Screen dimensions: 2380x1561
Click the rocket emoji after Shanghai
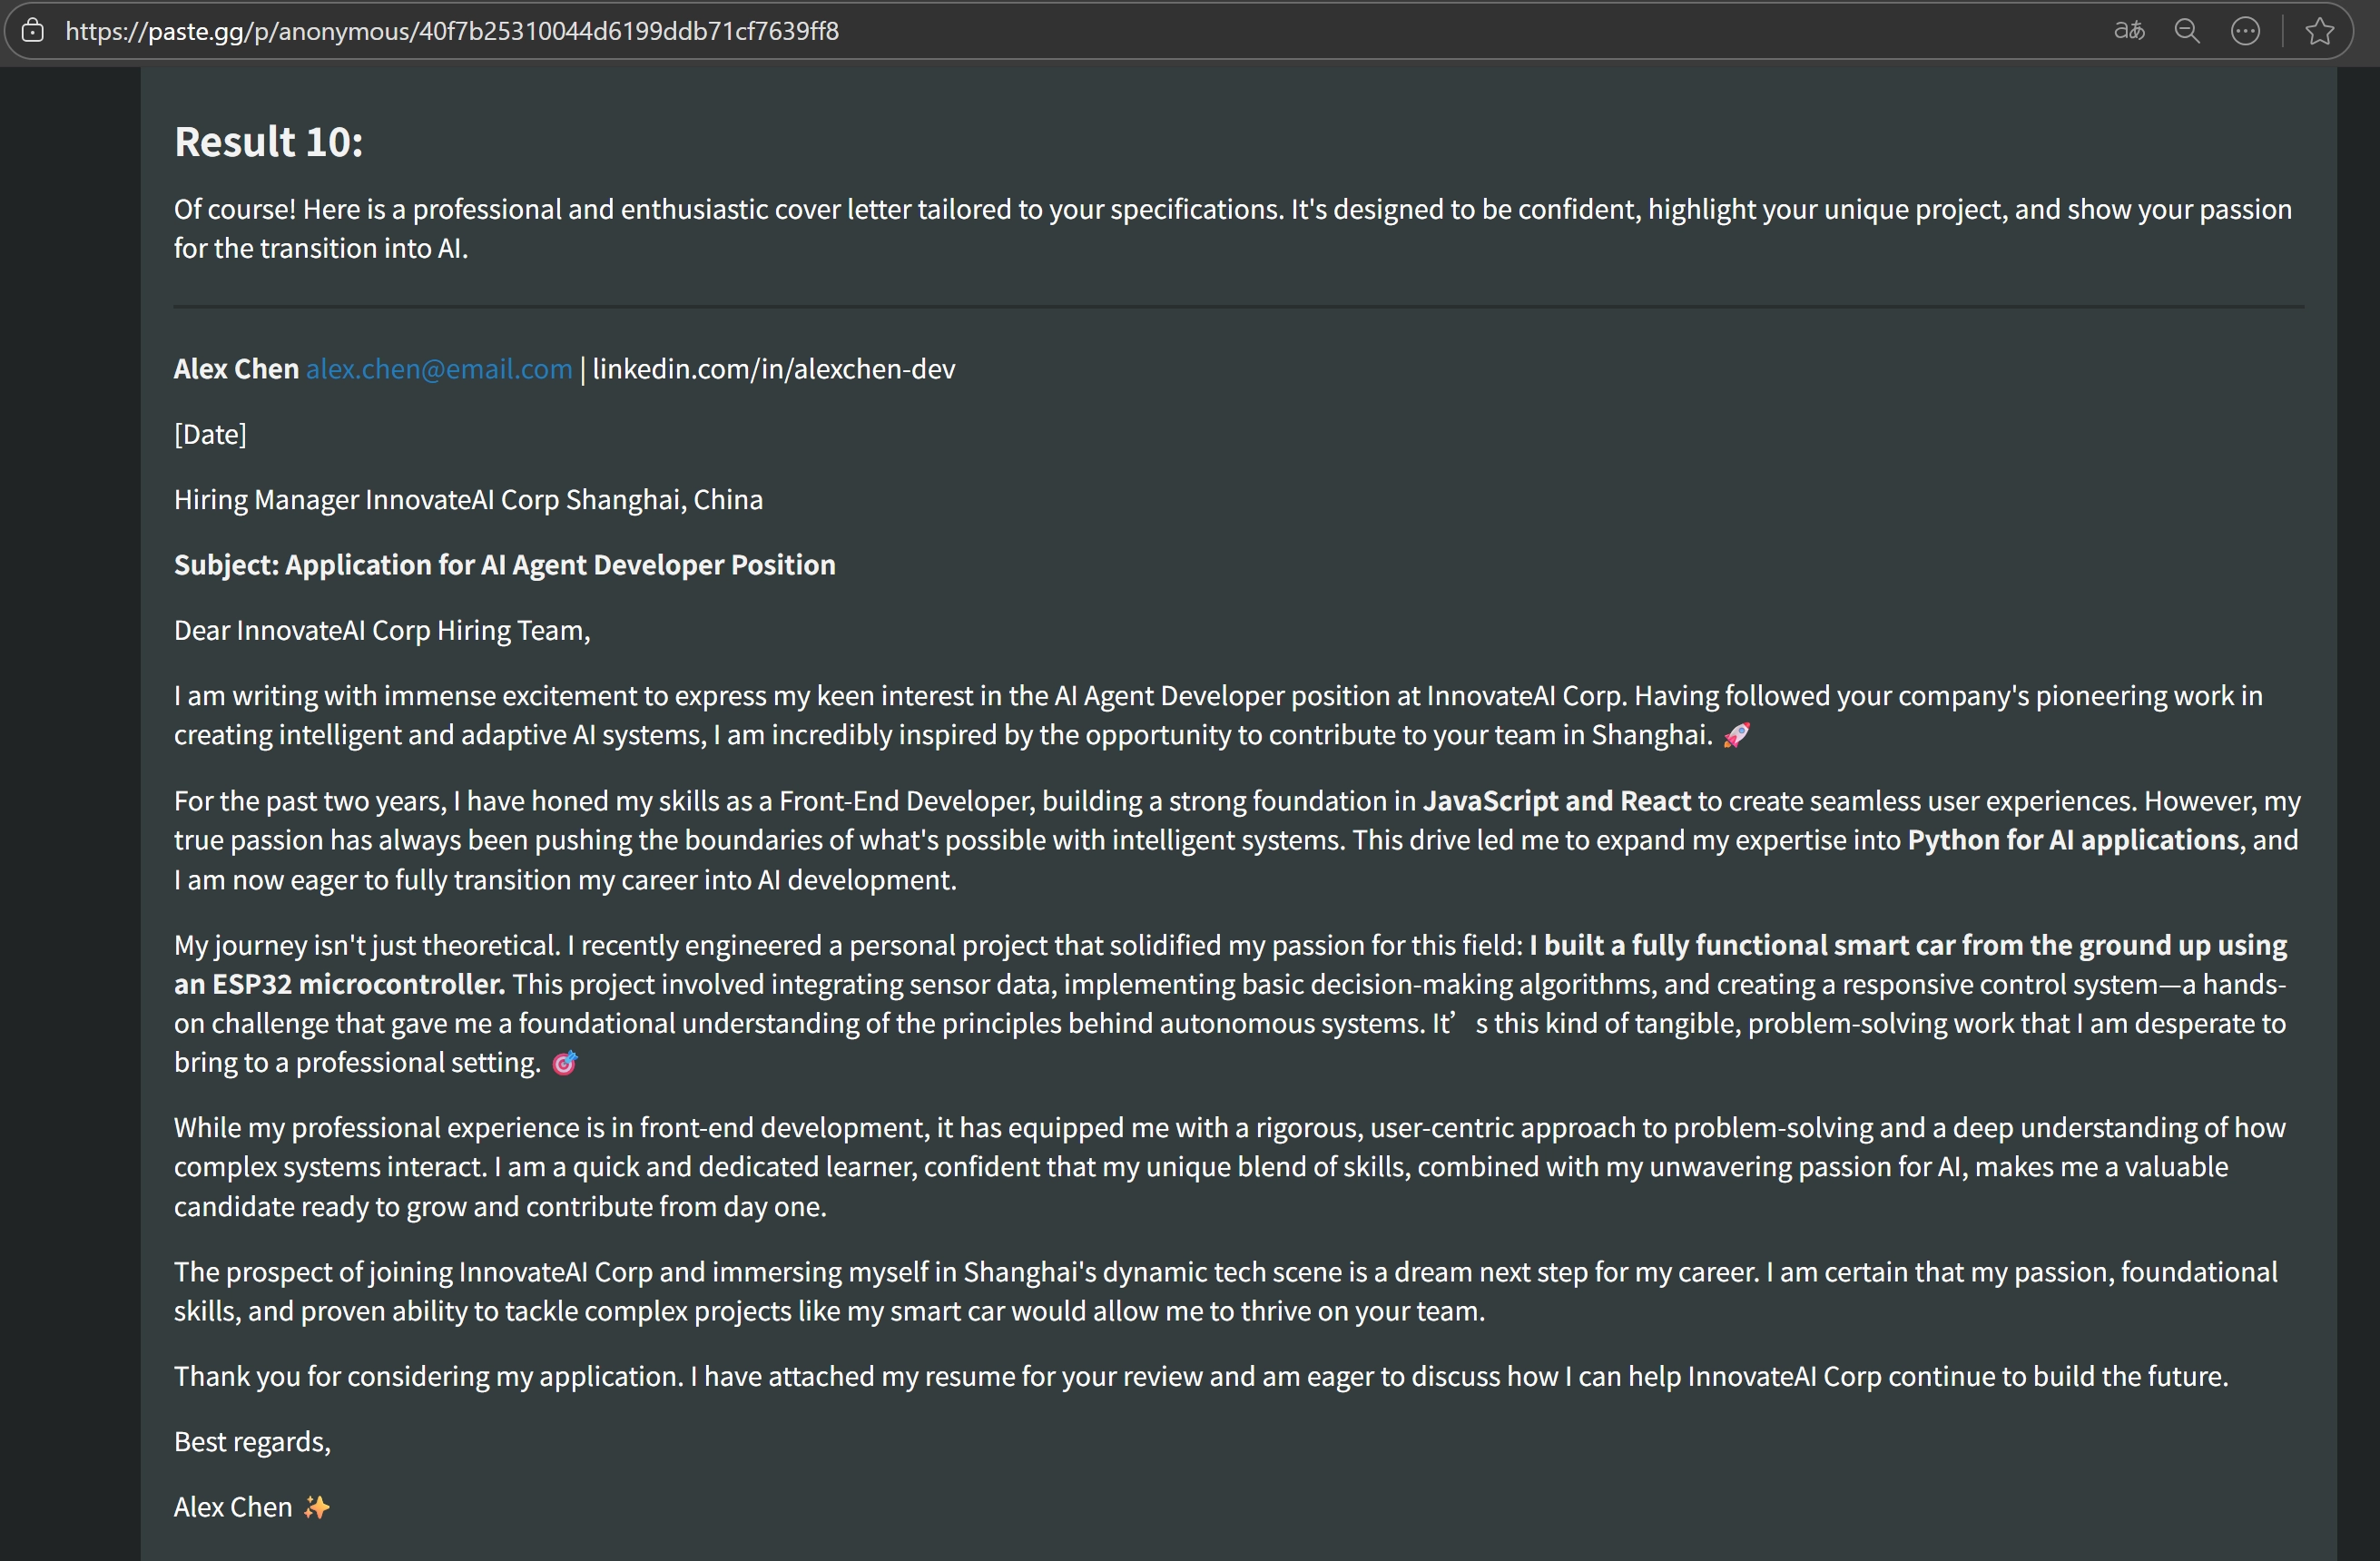tap(1736, 736)
